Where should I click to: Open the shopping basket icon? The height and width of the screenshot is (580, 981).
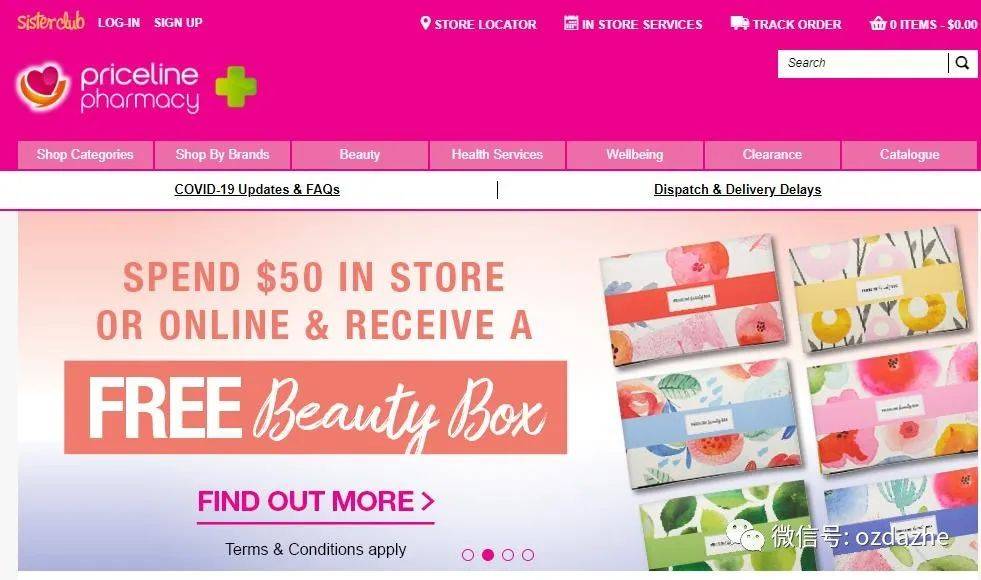pos(878,24)
